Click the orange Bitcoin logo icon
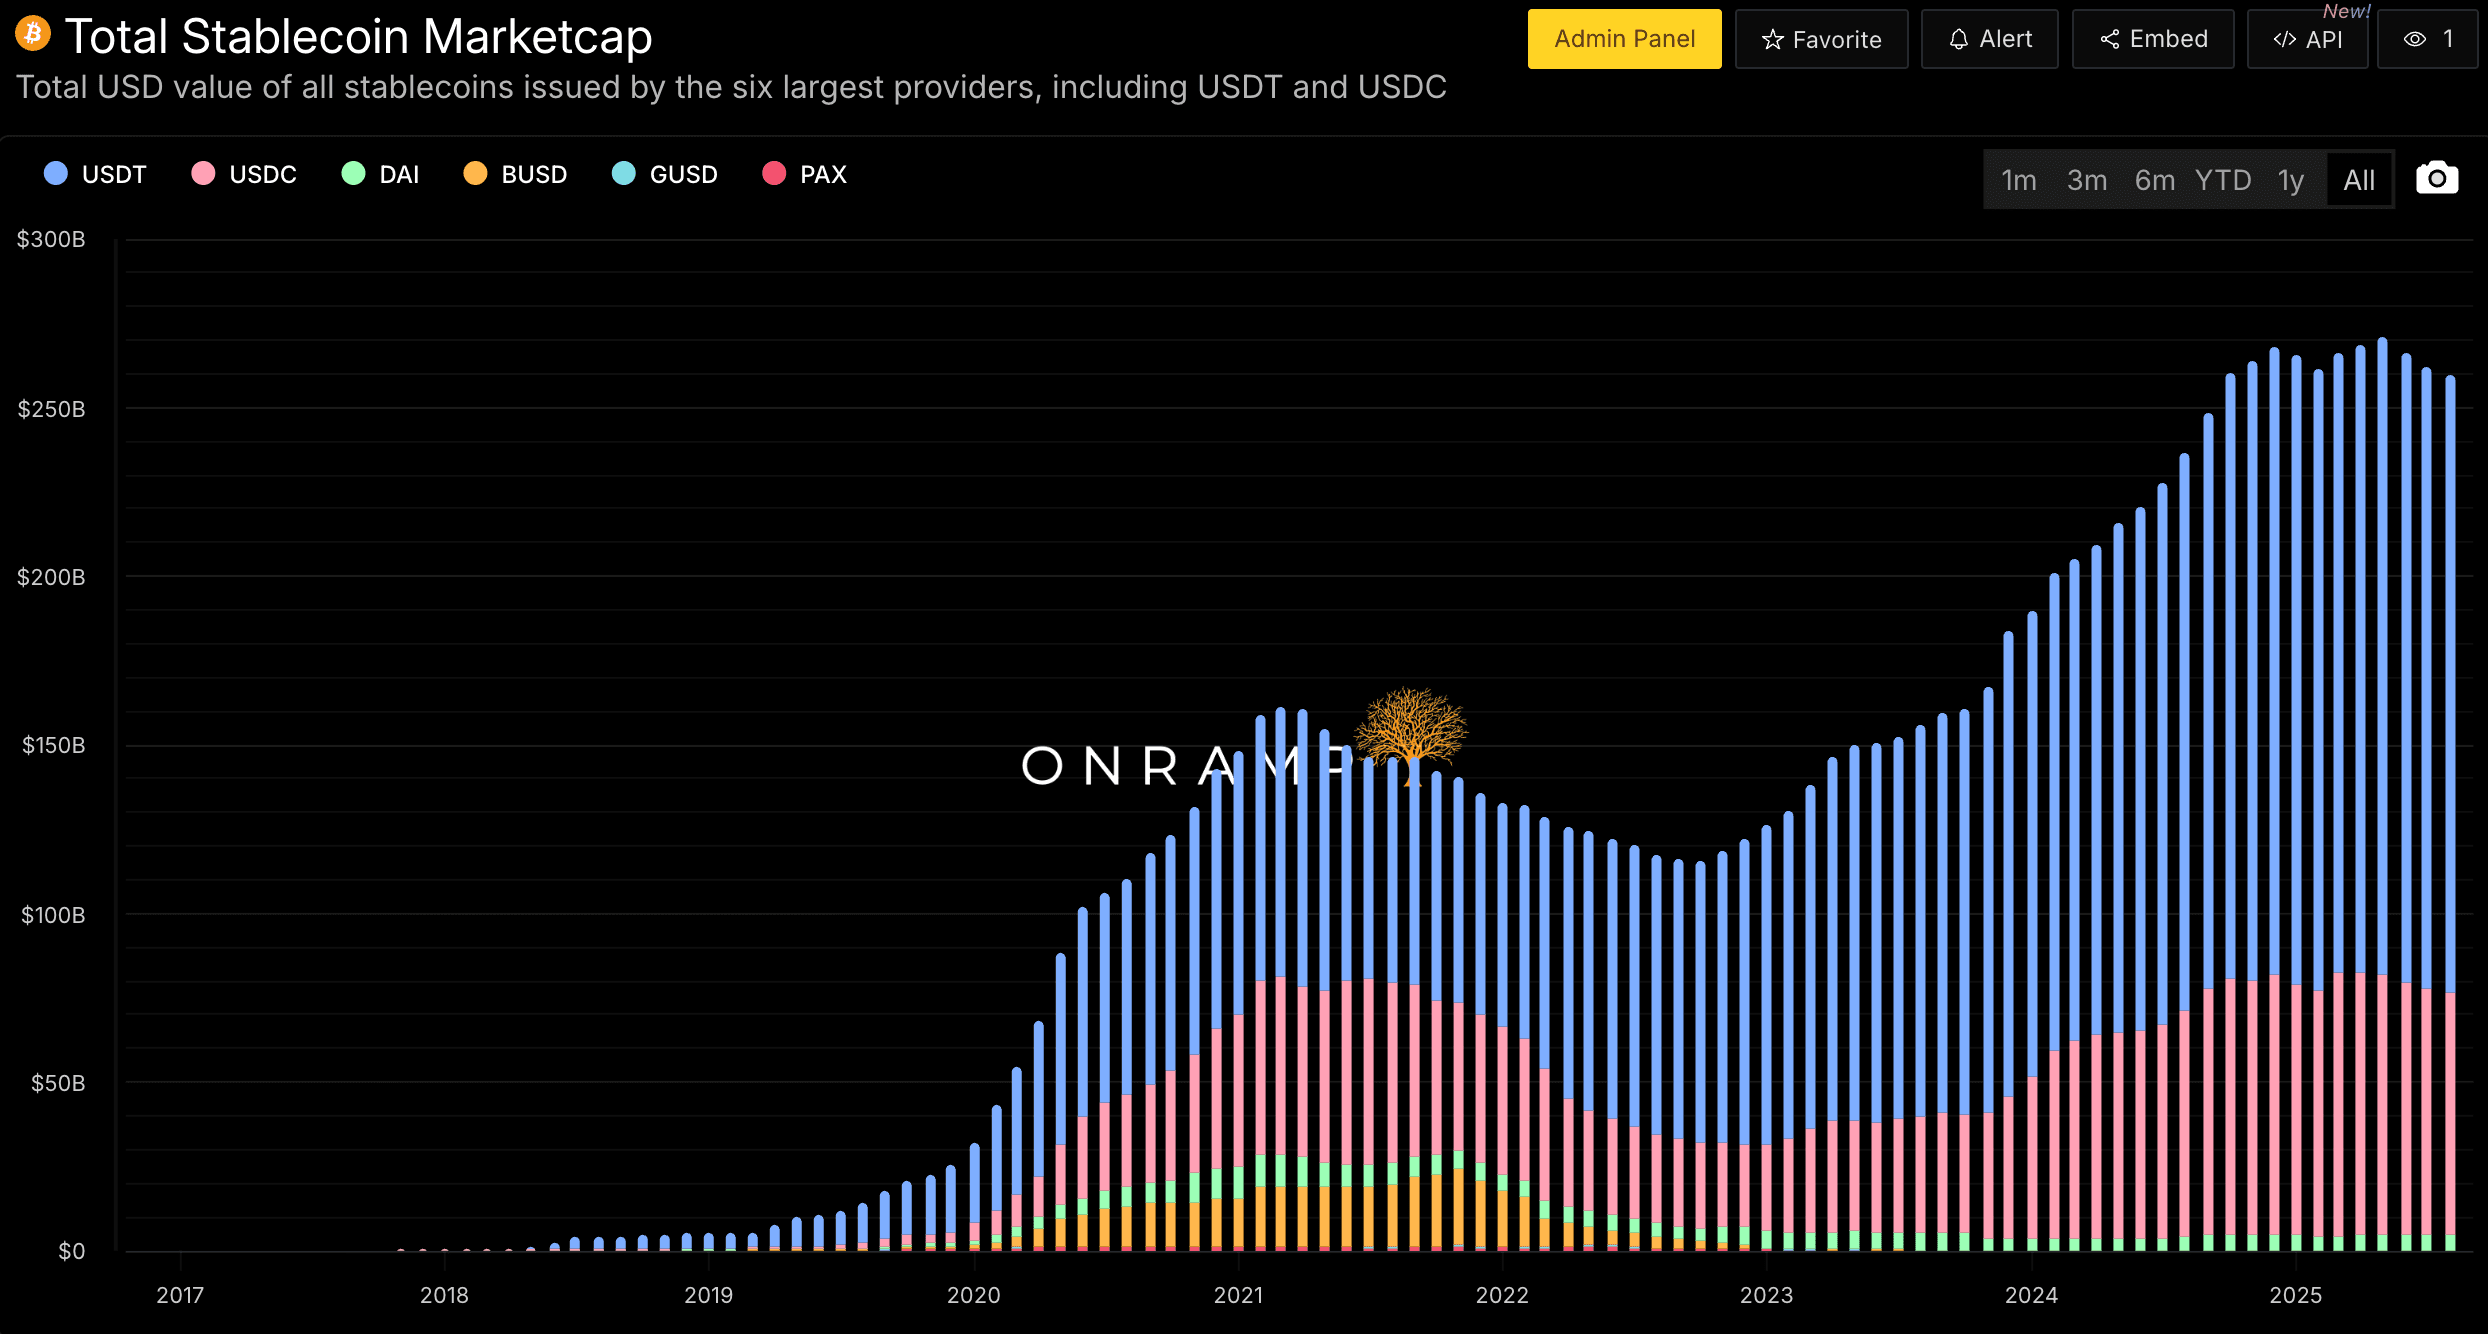2488x1334 pixels. 33,33
